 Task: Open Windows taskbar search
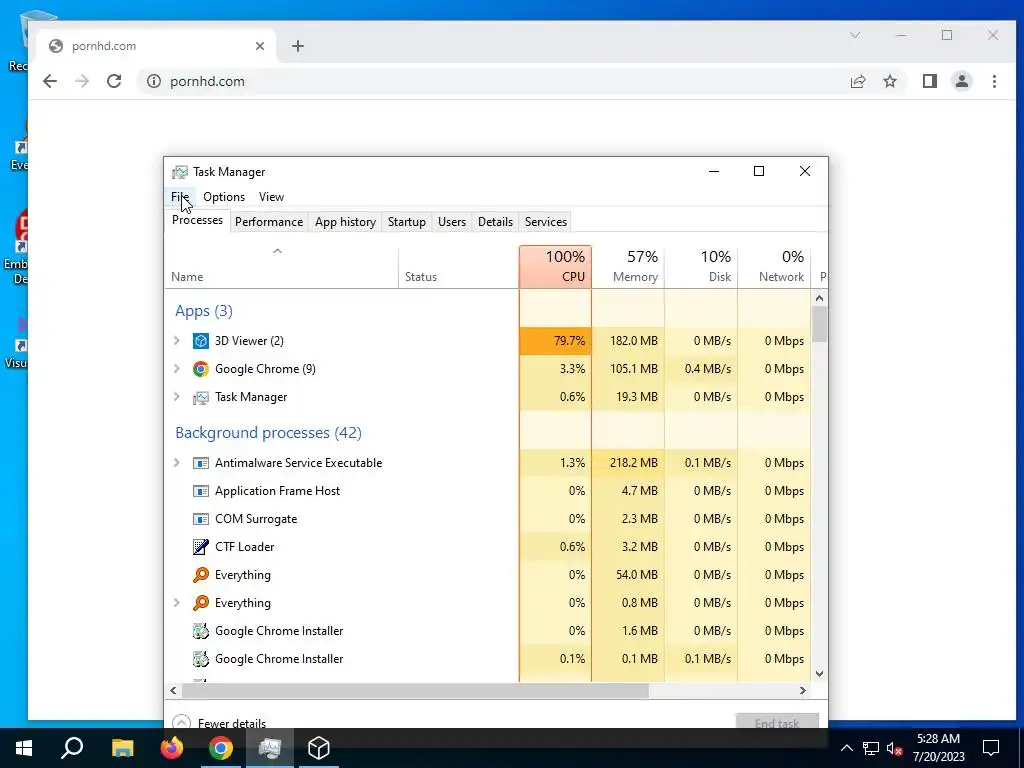coord(72,748)
